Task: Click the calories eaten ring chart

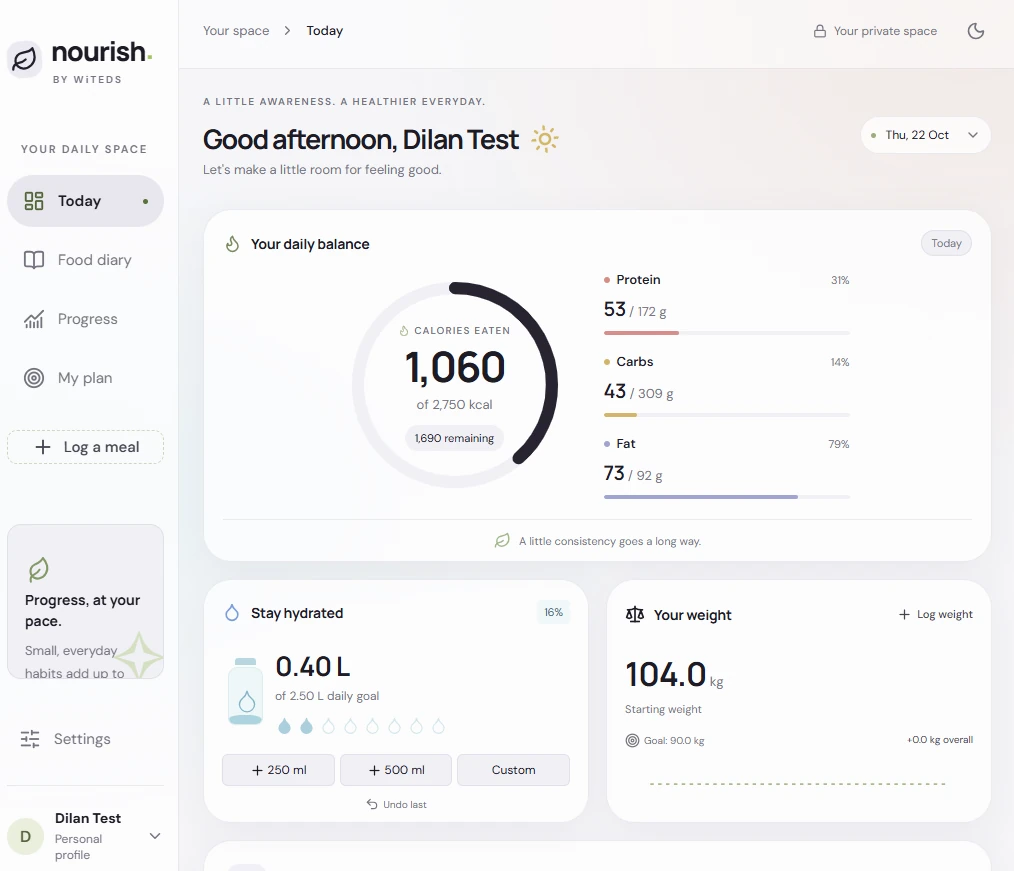Action: (455, 385)
